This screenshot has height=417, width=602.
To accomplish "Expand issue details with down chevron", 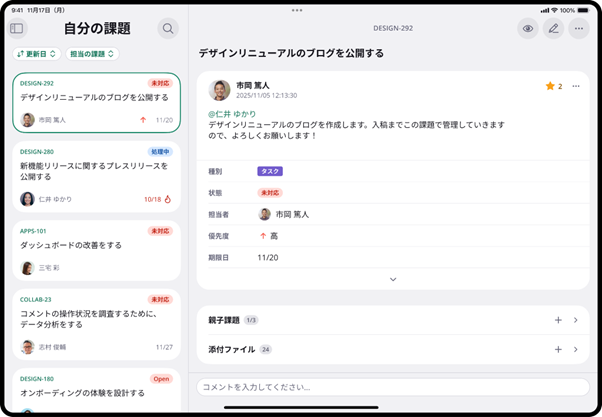I will [393, 279].
